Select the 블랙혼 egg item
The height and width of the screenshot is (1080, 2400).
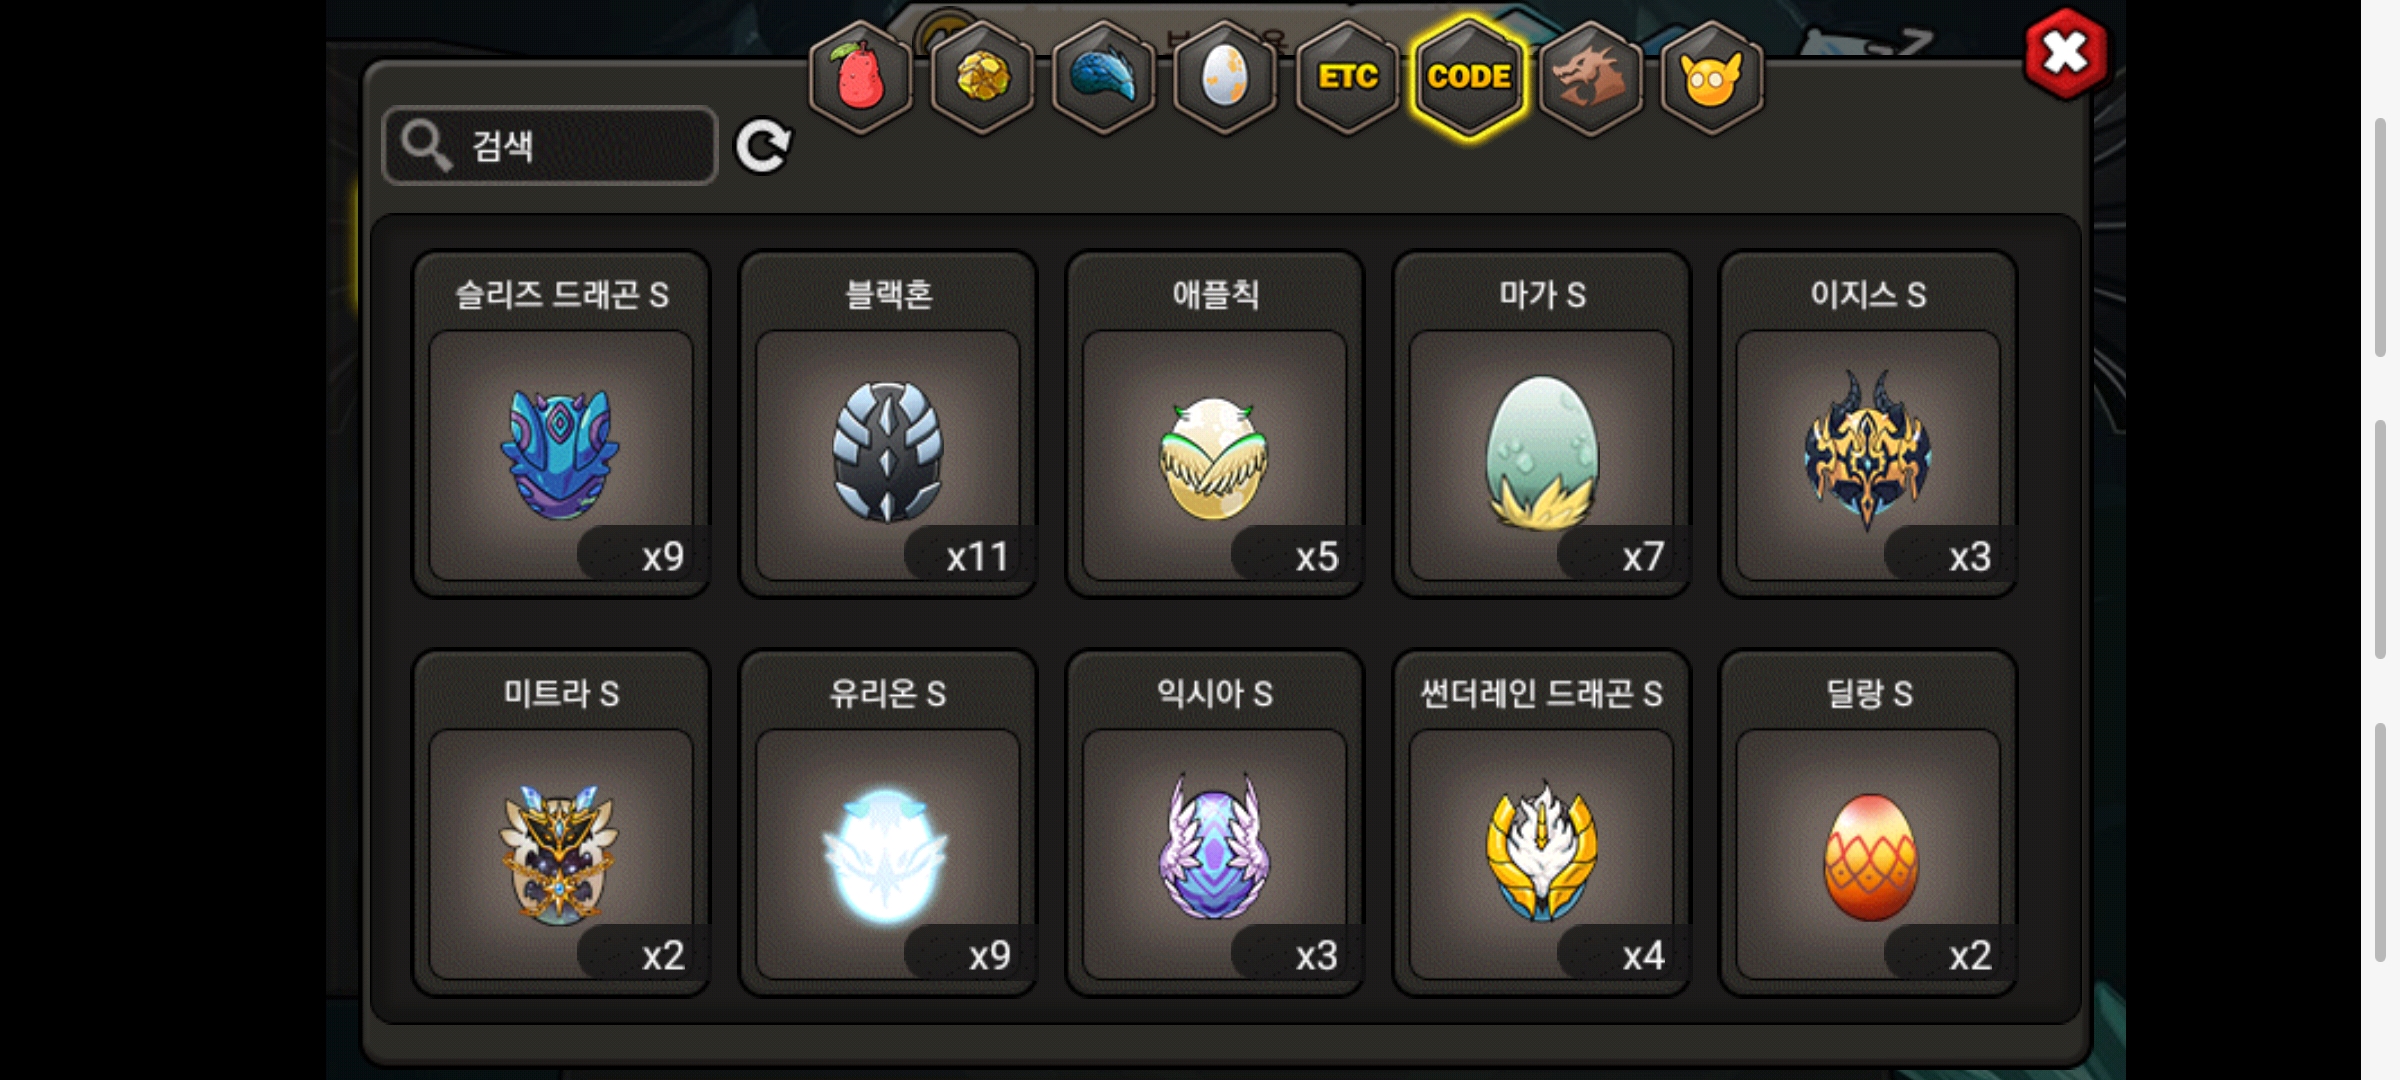pos(888,424)
